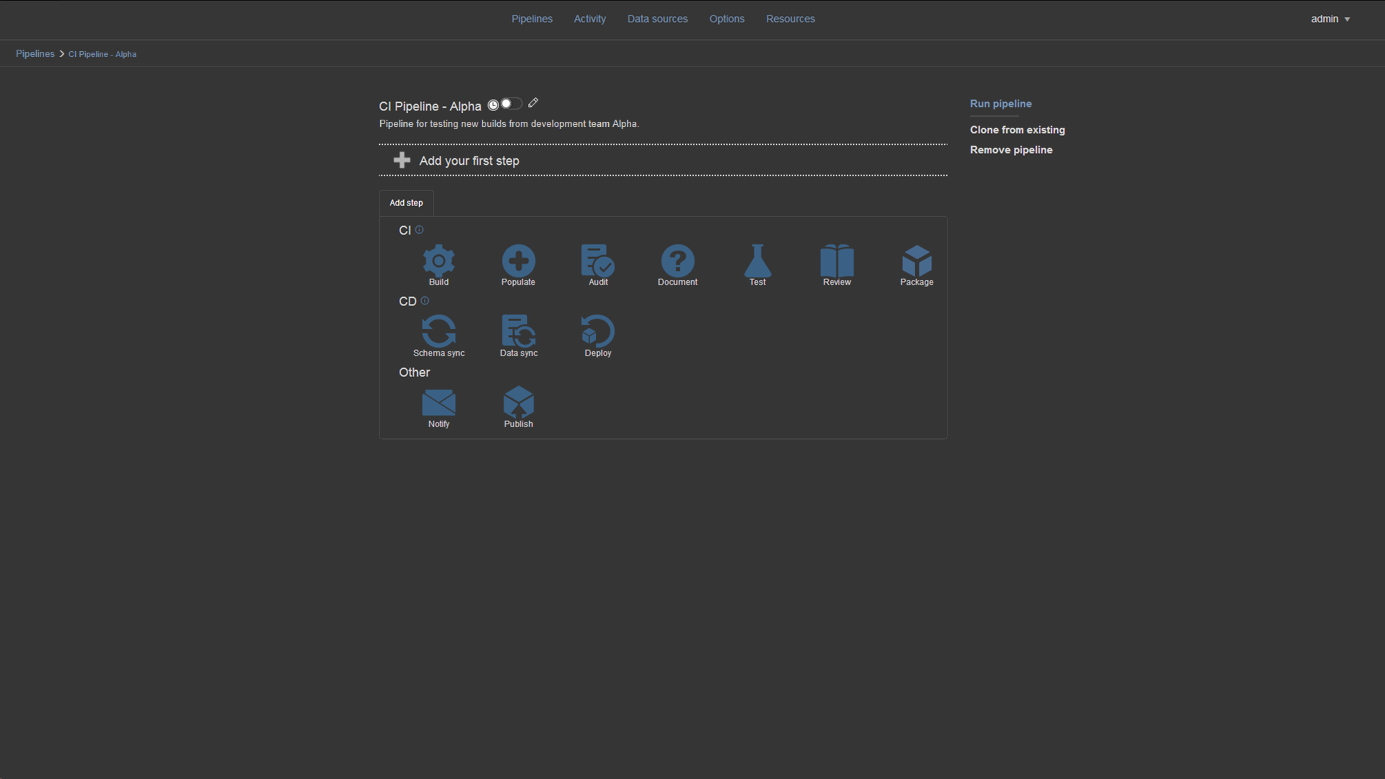Click Run pipeline link
The height and width of the screenshot is (779, 1385).
tap(1001, 104)
